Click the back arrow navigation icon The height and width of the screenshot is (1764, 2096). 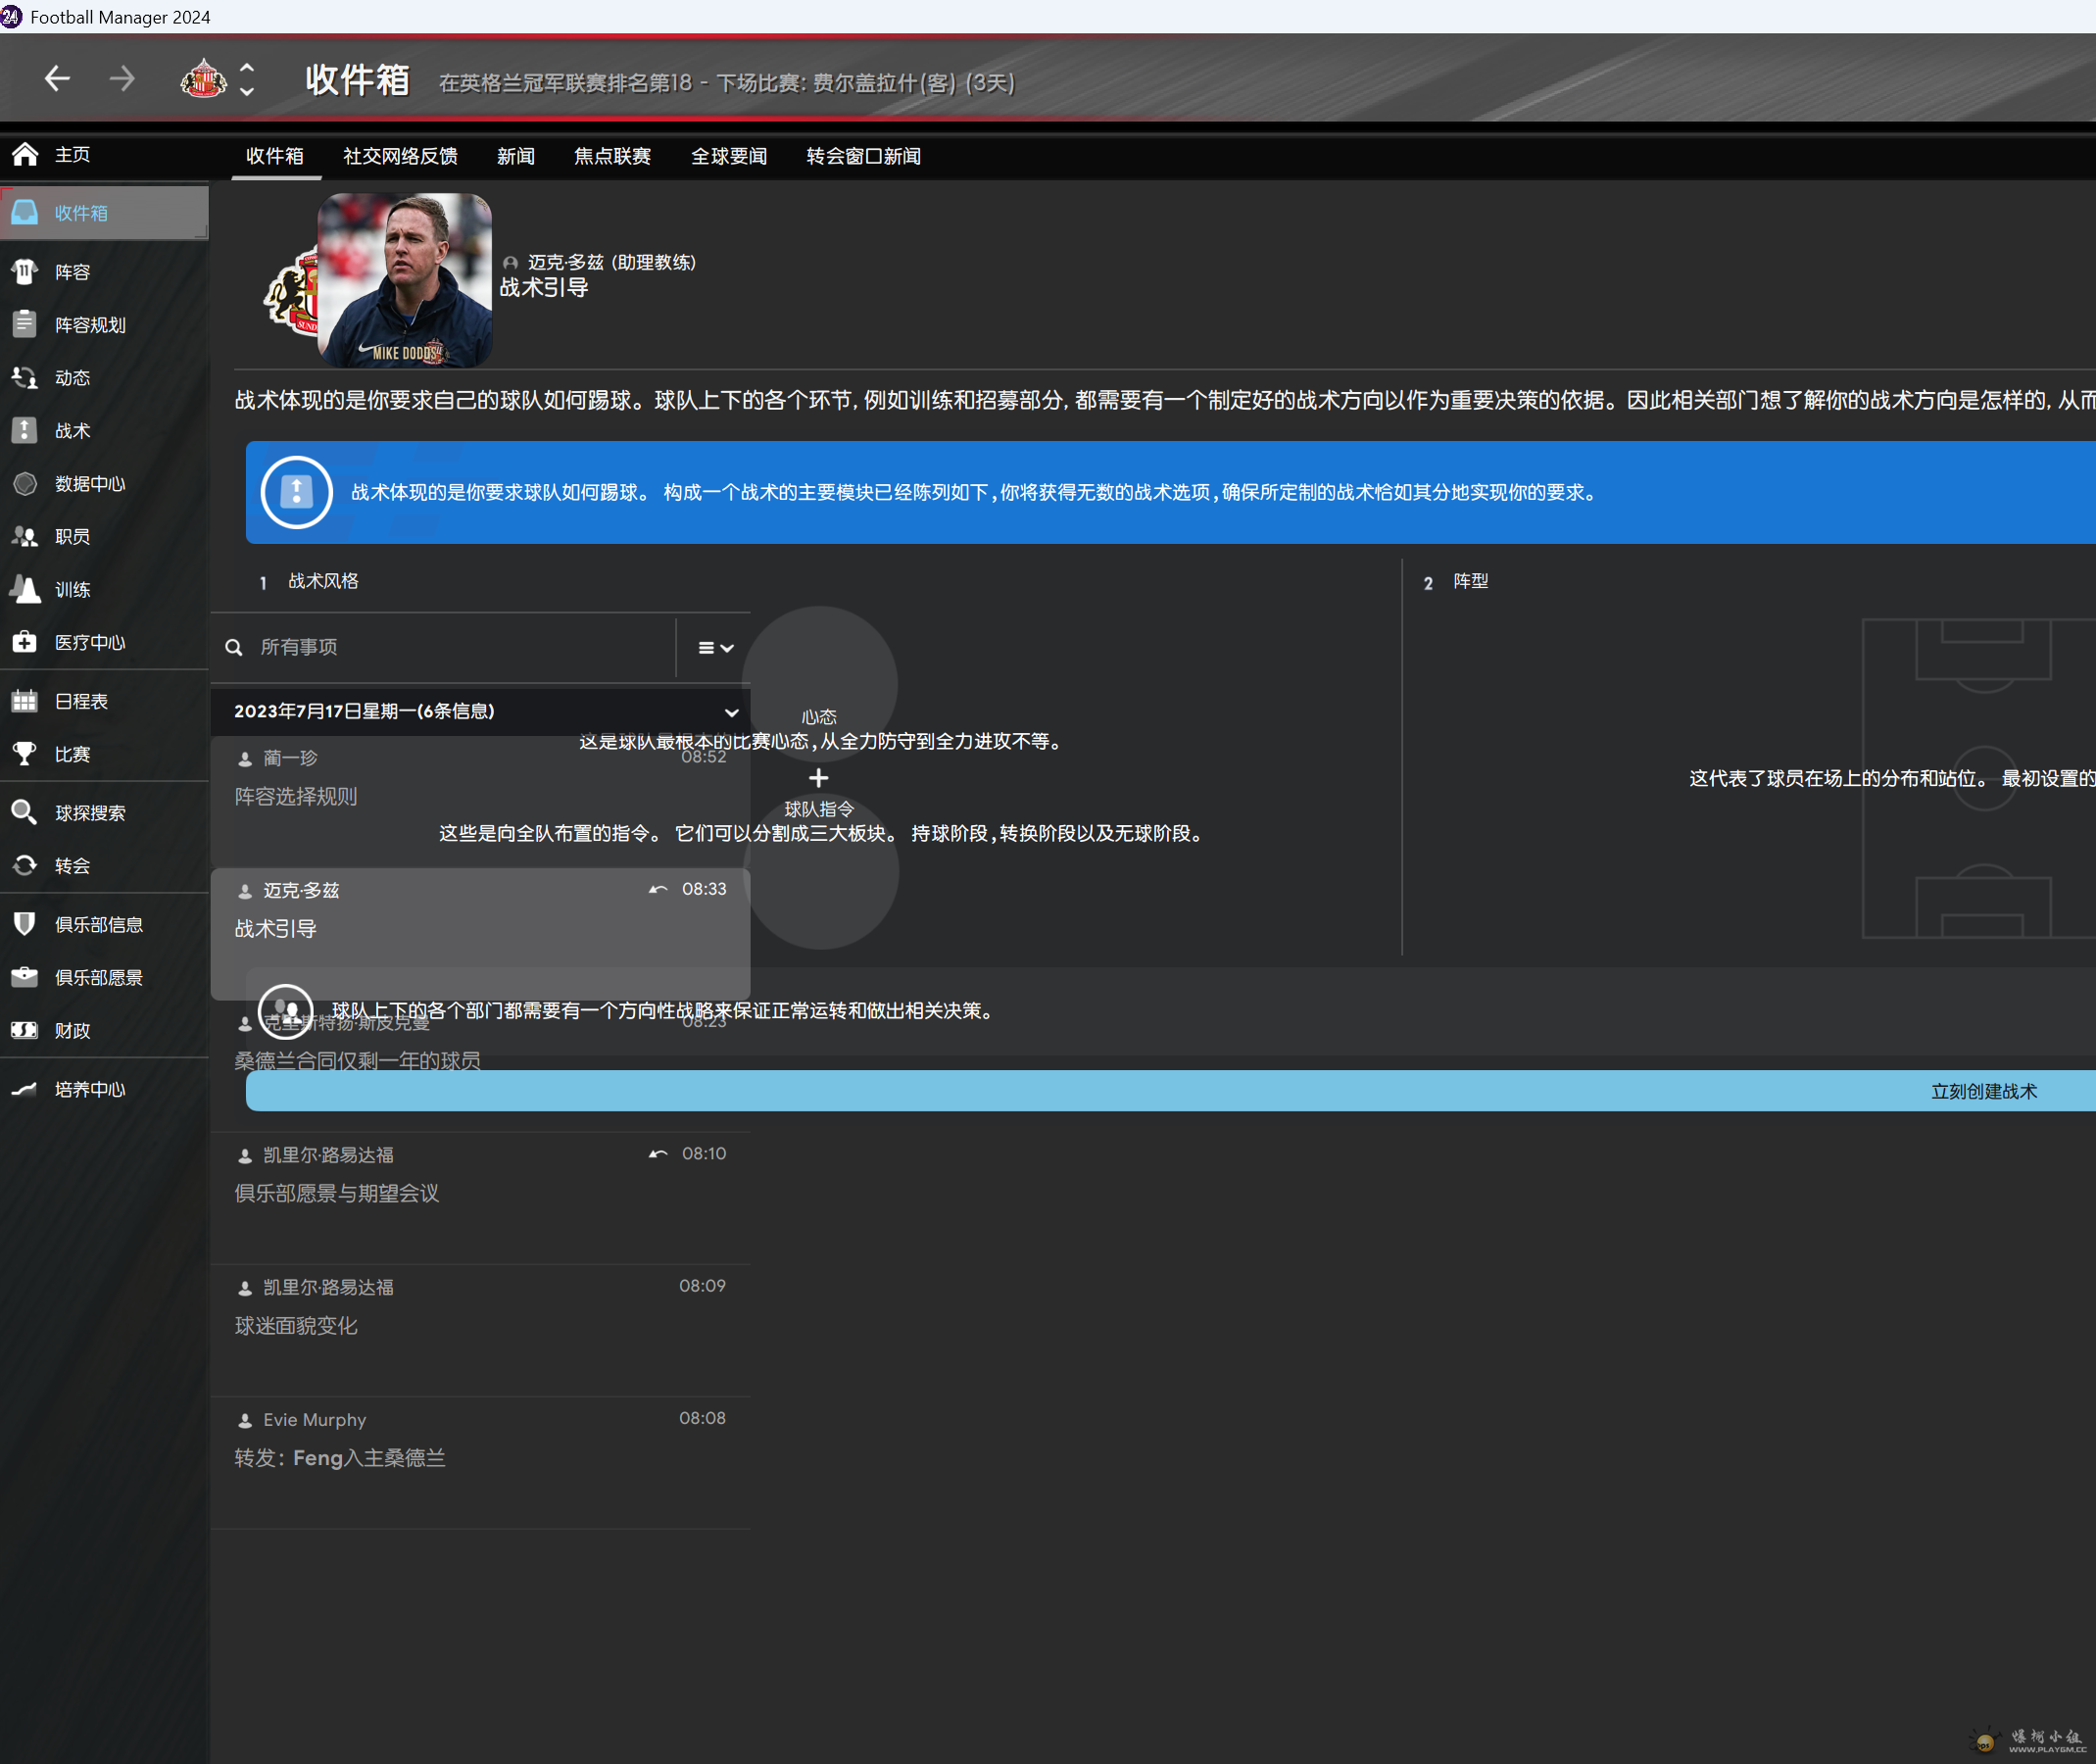tap(57, 78)
